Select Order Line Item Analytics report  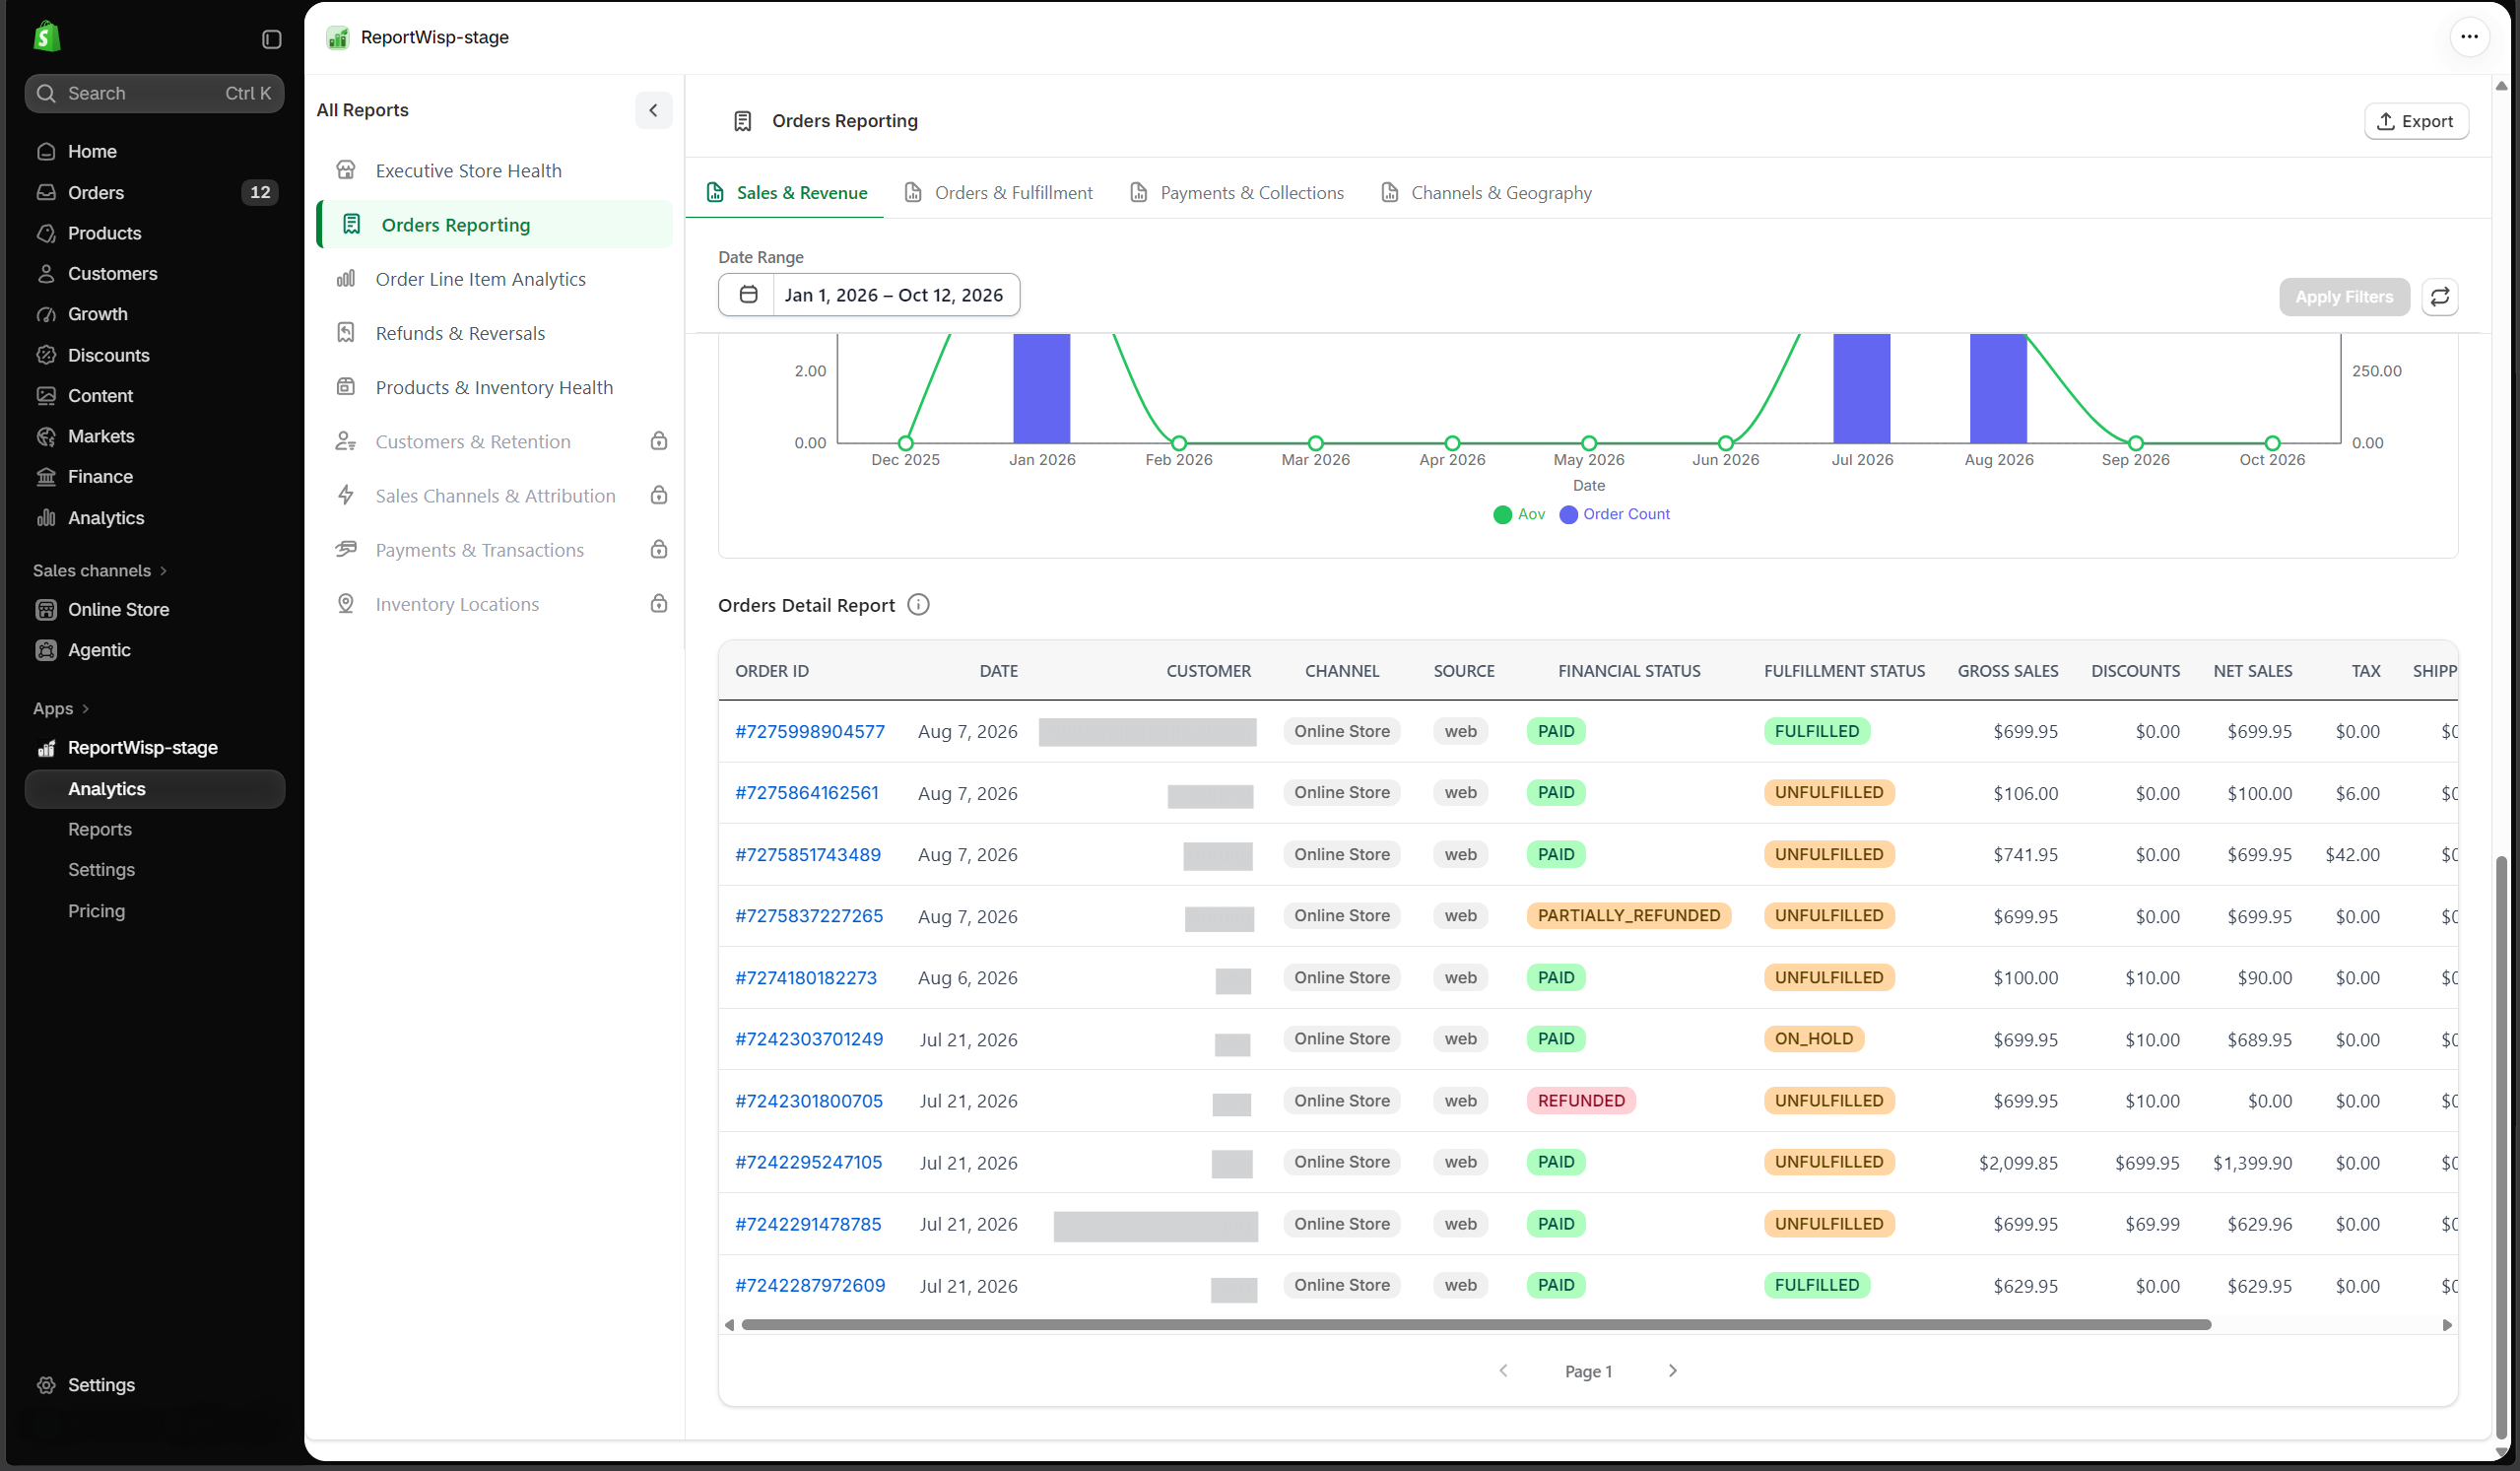[x=494, y=279]
